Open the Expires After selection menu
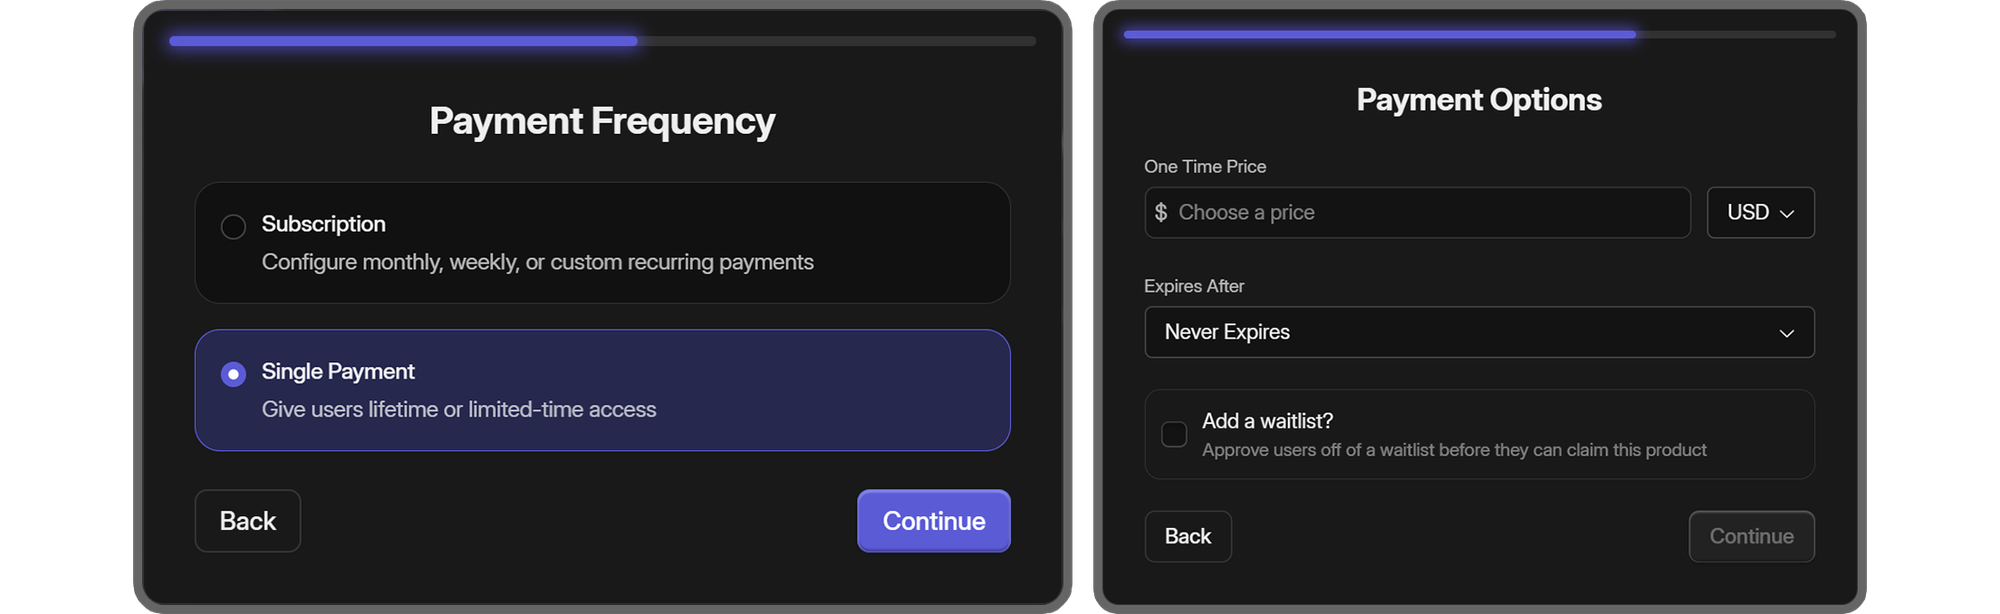Image resolution: width=2000 pixels, height=614 pixels. tap(1479, 332)
